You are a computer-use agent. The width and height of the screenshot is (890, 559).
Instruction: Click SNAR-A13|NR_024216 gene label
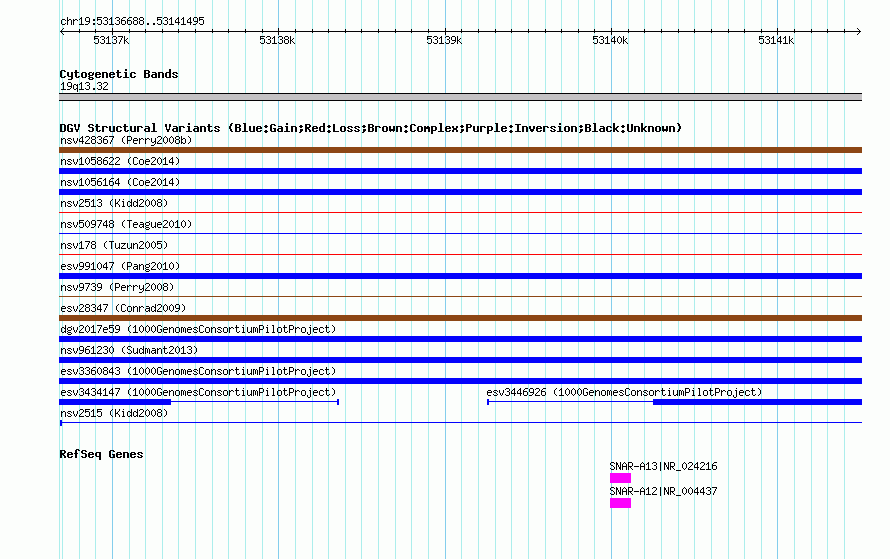pyautogui.click(x=664, y=466)
